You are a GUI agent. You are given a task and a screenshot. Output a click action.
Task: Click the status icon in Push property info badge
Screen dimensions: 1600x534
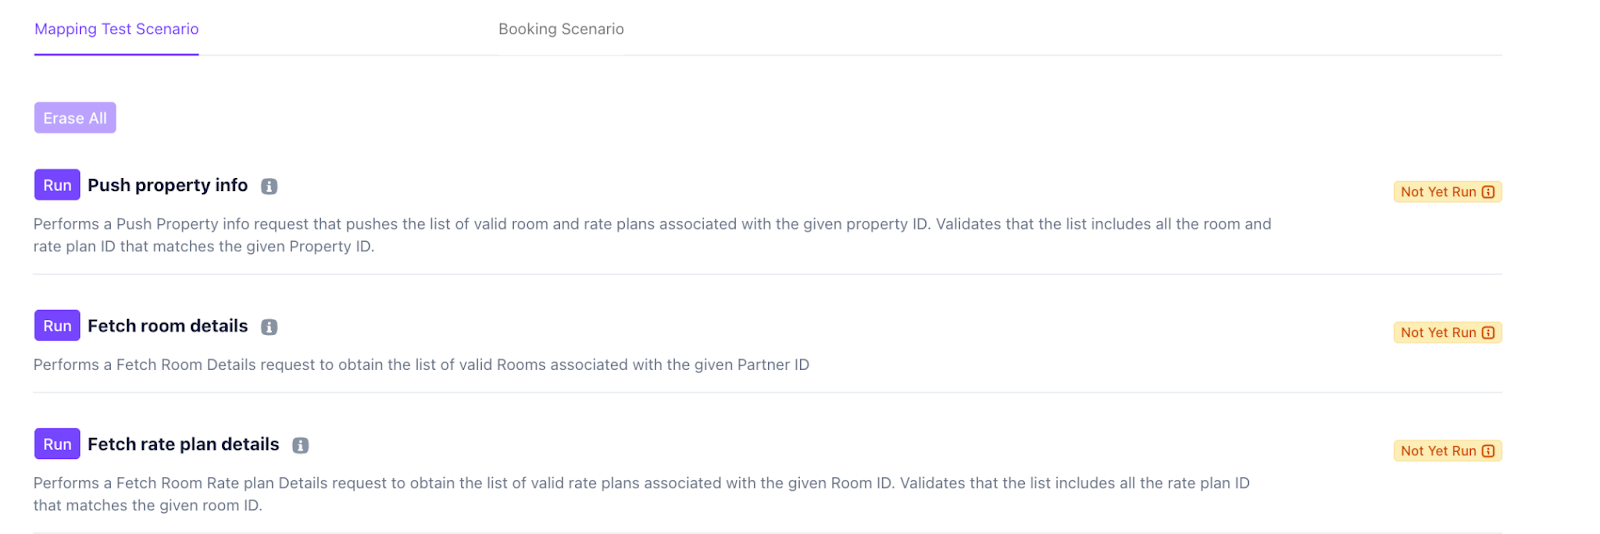1488,192
